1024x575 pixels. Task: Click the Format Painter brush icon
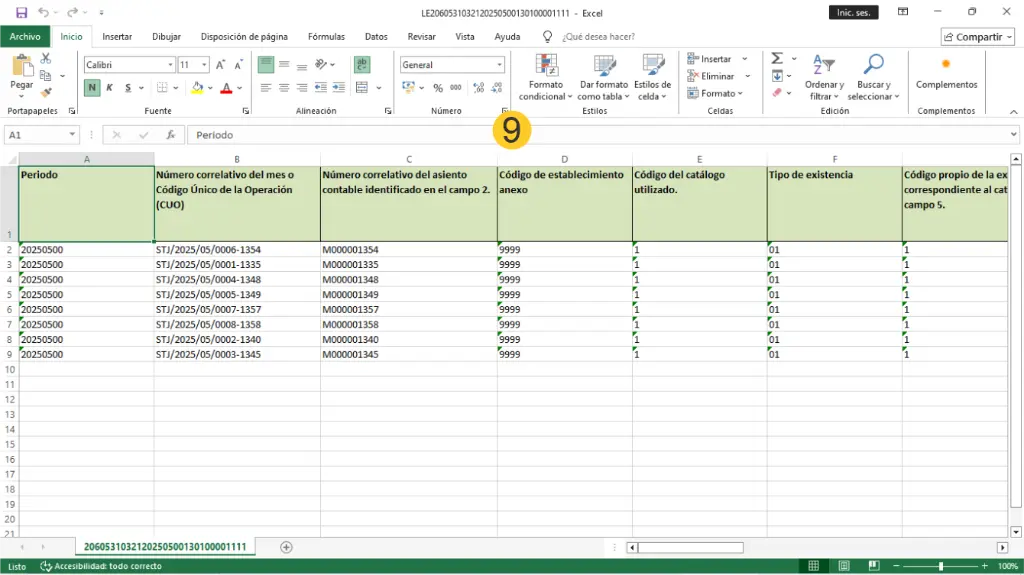[46, 93]
